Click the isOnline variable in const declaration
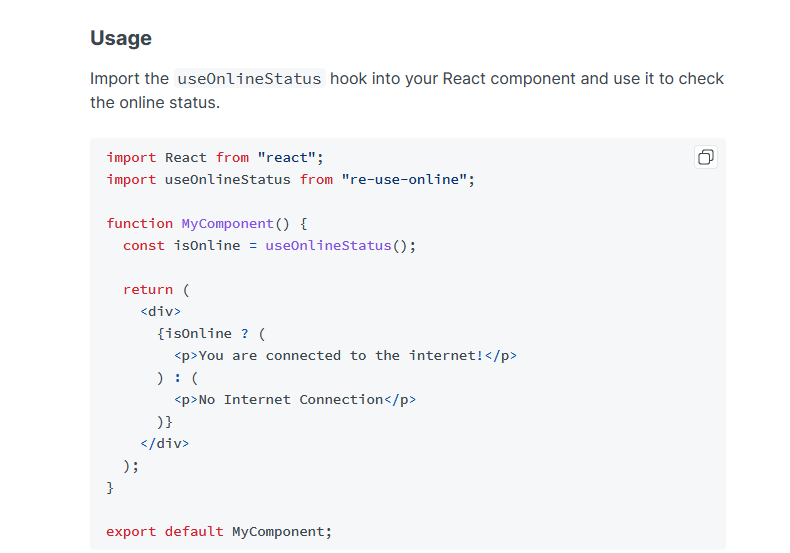Screen dimensions: 790x553 click(207, 246)
